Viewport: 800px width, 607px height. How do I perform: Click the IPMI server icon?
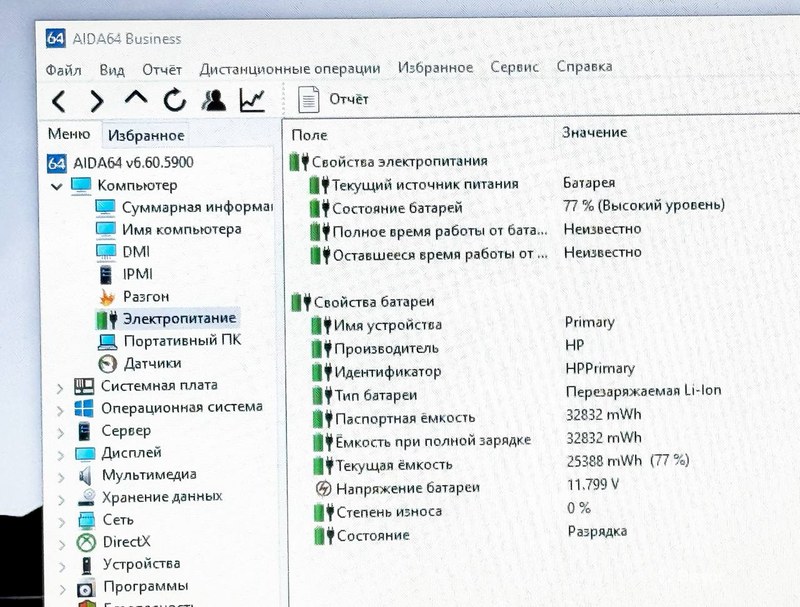(106, 274)
